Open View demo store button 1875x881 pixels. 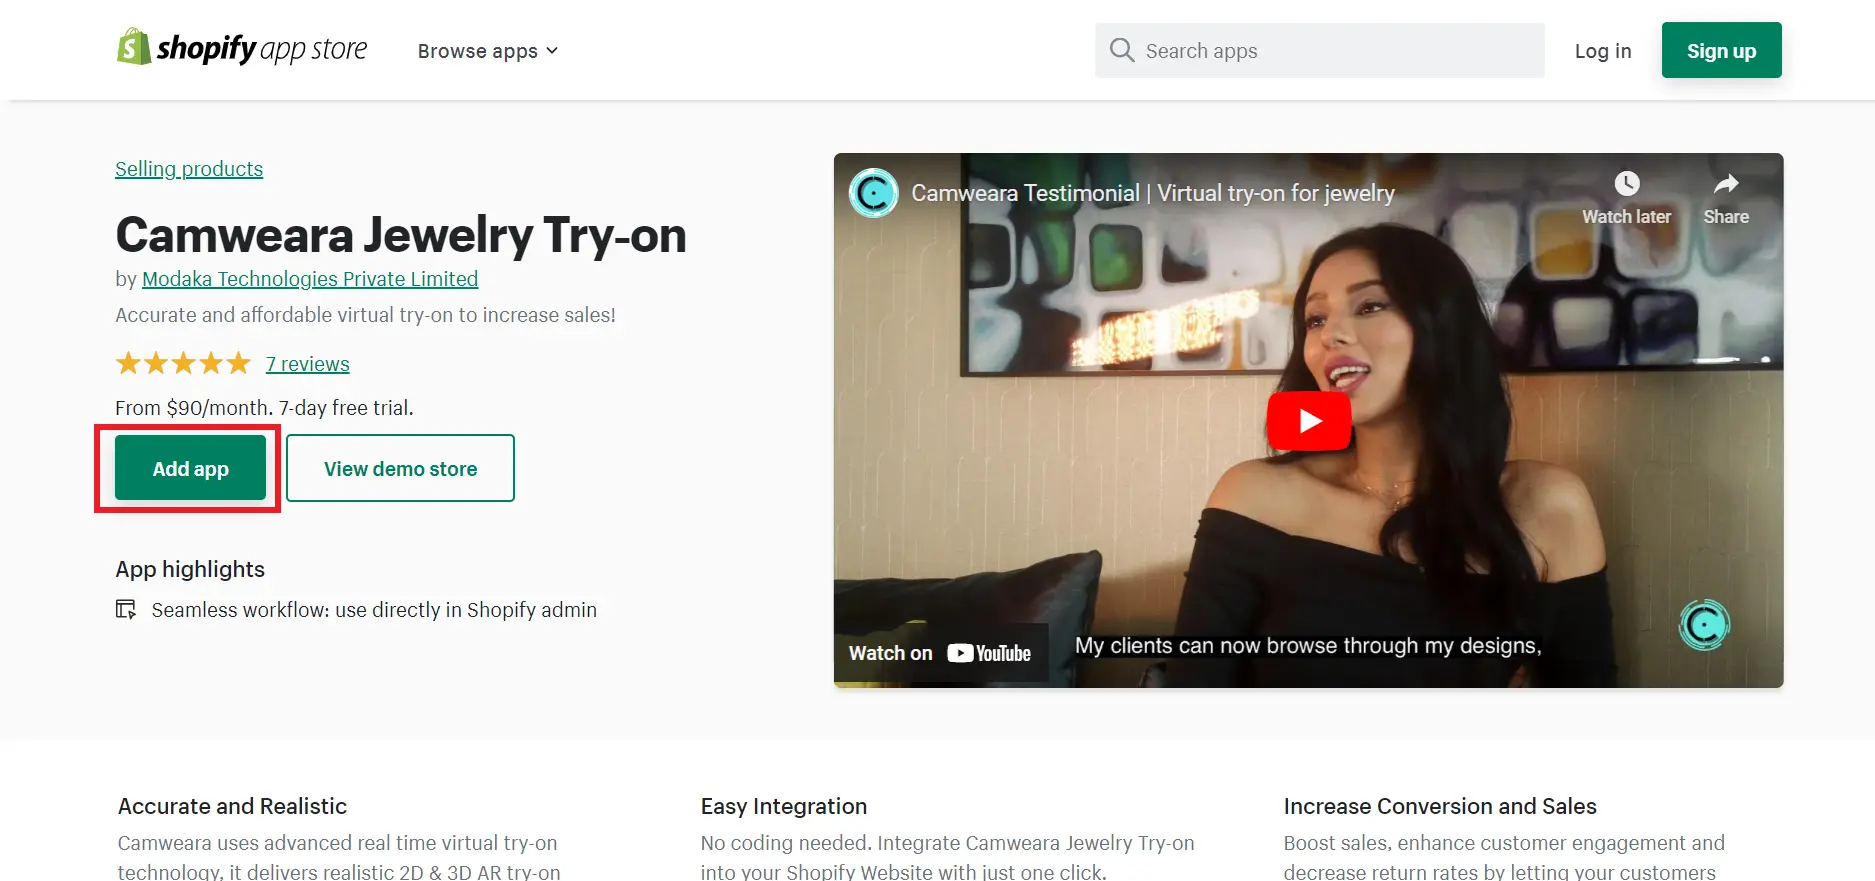[x=400, y=468]
